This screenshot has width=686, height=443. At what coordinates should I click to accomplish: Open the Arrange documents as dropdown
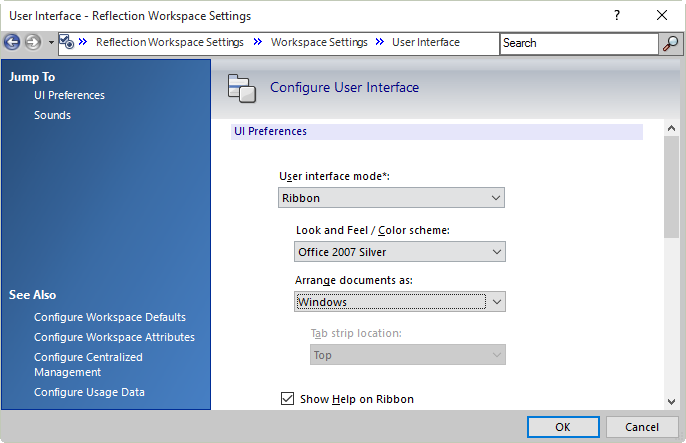click(399, 301)
